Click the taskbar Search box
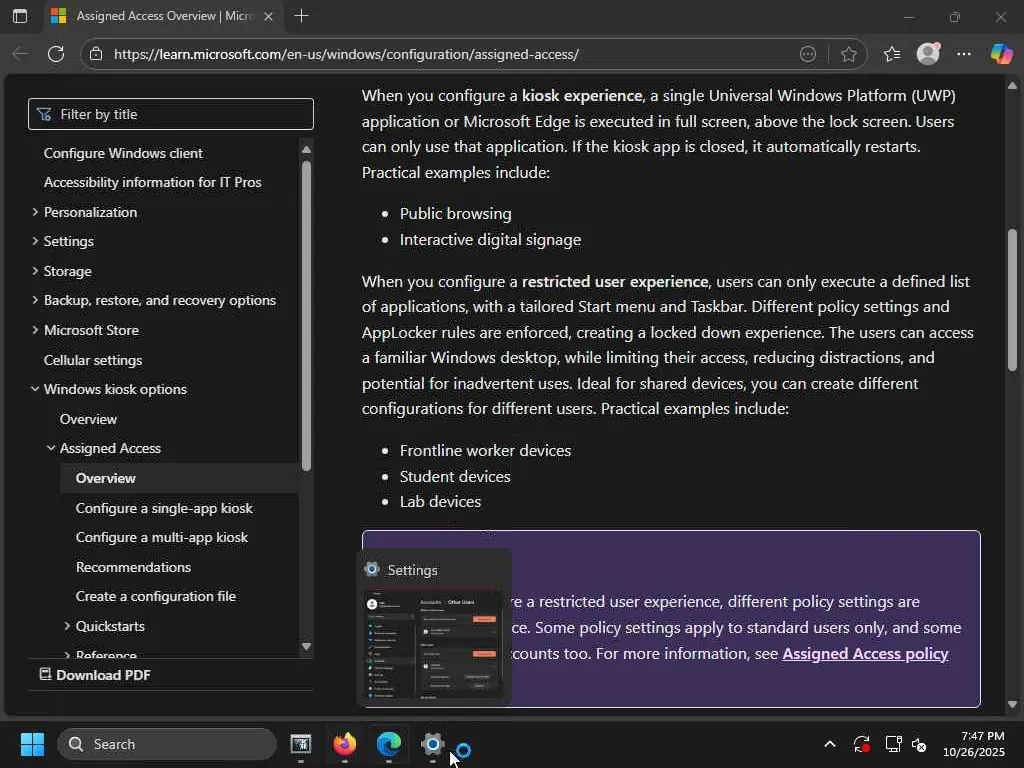The image size is (1024, 768). click(167, 744)
